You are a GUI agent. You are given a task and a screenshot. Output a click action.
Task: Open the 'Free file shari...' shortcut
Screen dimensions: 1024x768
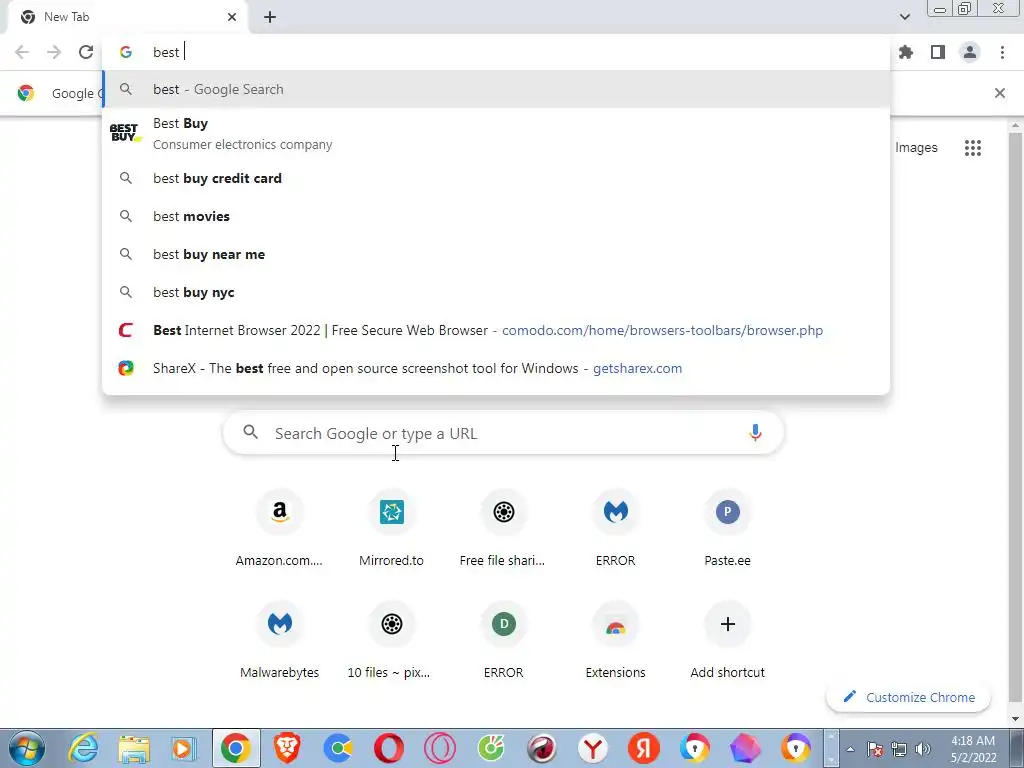pyautogui.click(x=503, y=530)
